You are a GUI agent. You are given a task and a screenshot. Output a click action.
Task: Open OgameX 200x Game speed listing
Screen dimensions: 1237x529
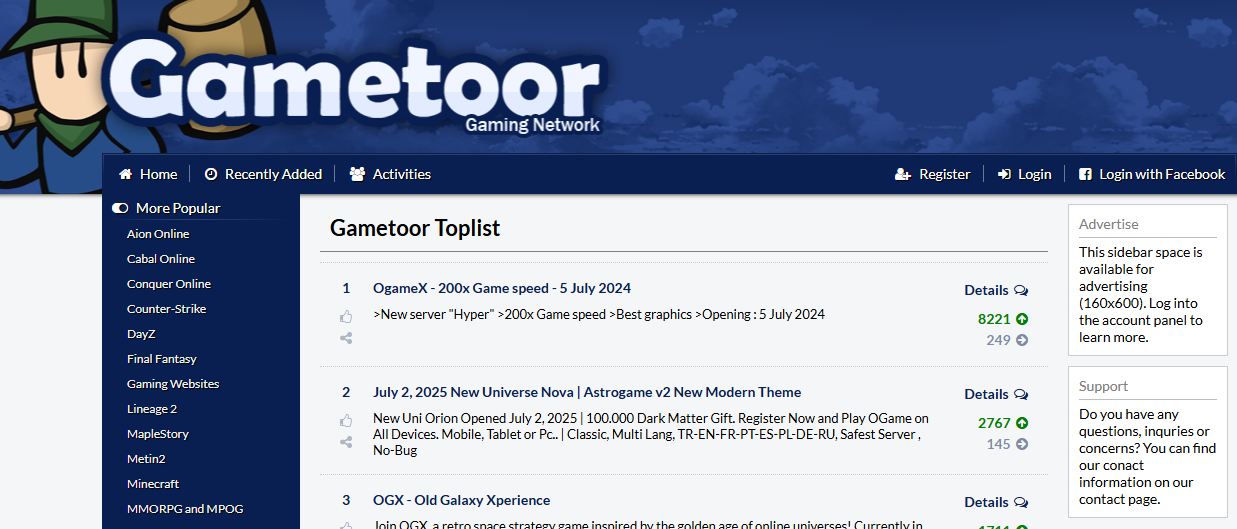[x=502, y=288]
